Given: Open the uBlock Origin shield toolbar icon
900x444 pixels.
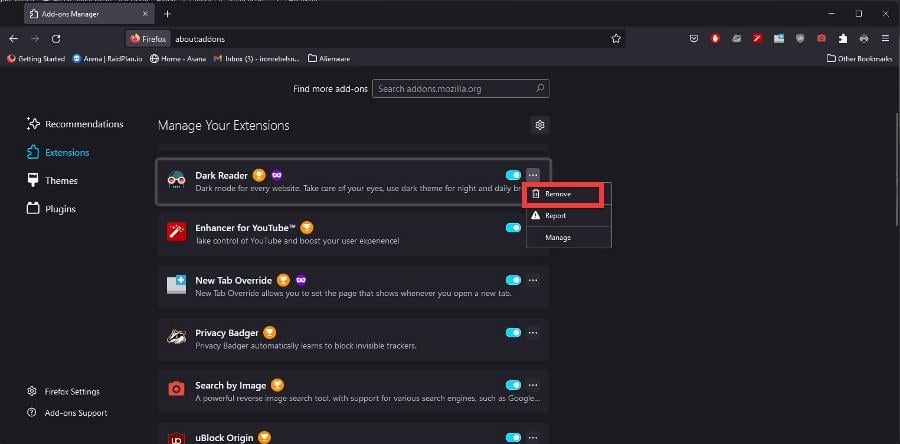Looking at the screenshot, I should pyautogui.click(x=800, y=39).
